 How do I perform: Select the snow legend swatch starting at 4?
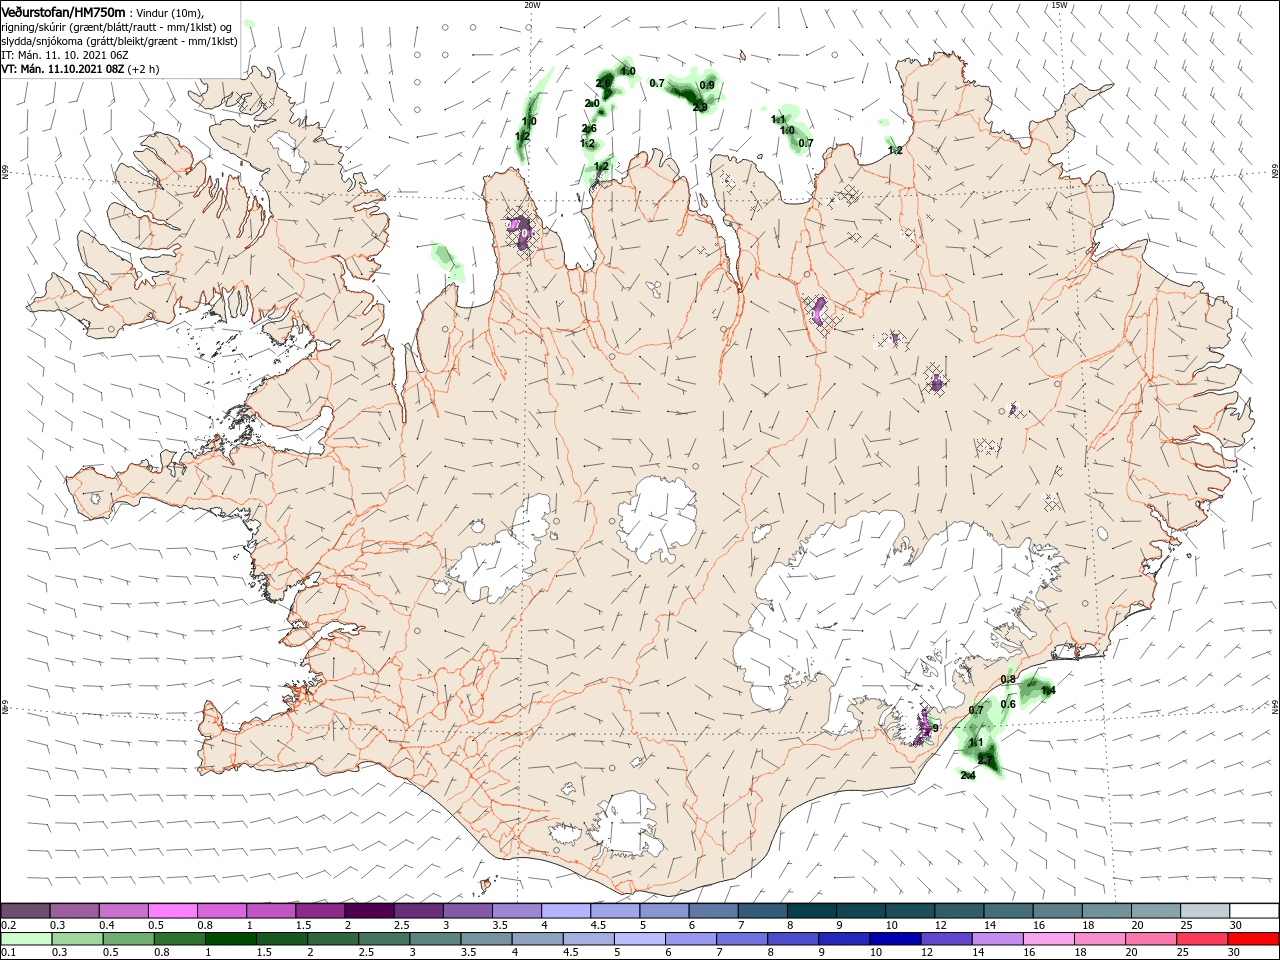click(566, 911)
